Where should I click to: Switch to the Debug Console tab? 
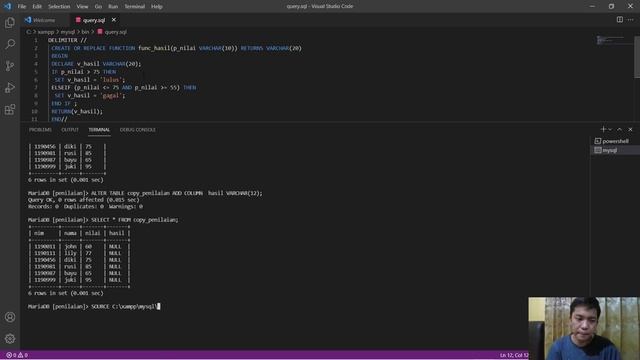tap(138, 130)
